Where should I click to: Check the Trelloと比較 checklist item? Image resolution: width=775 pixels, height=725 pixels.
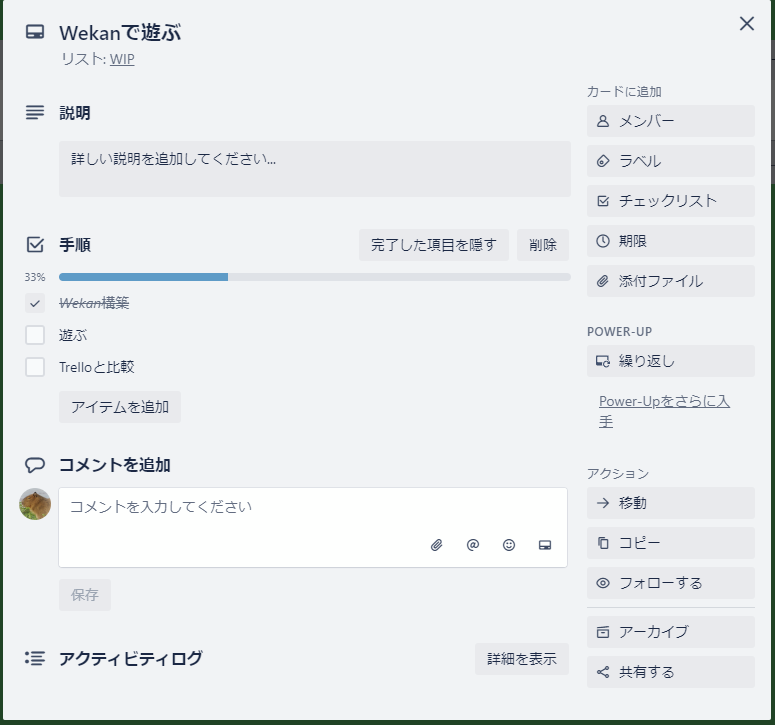pos(35,367)
